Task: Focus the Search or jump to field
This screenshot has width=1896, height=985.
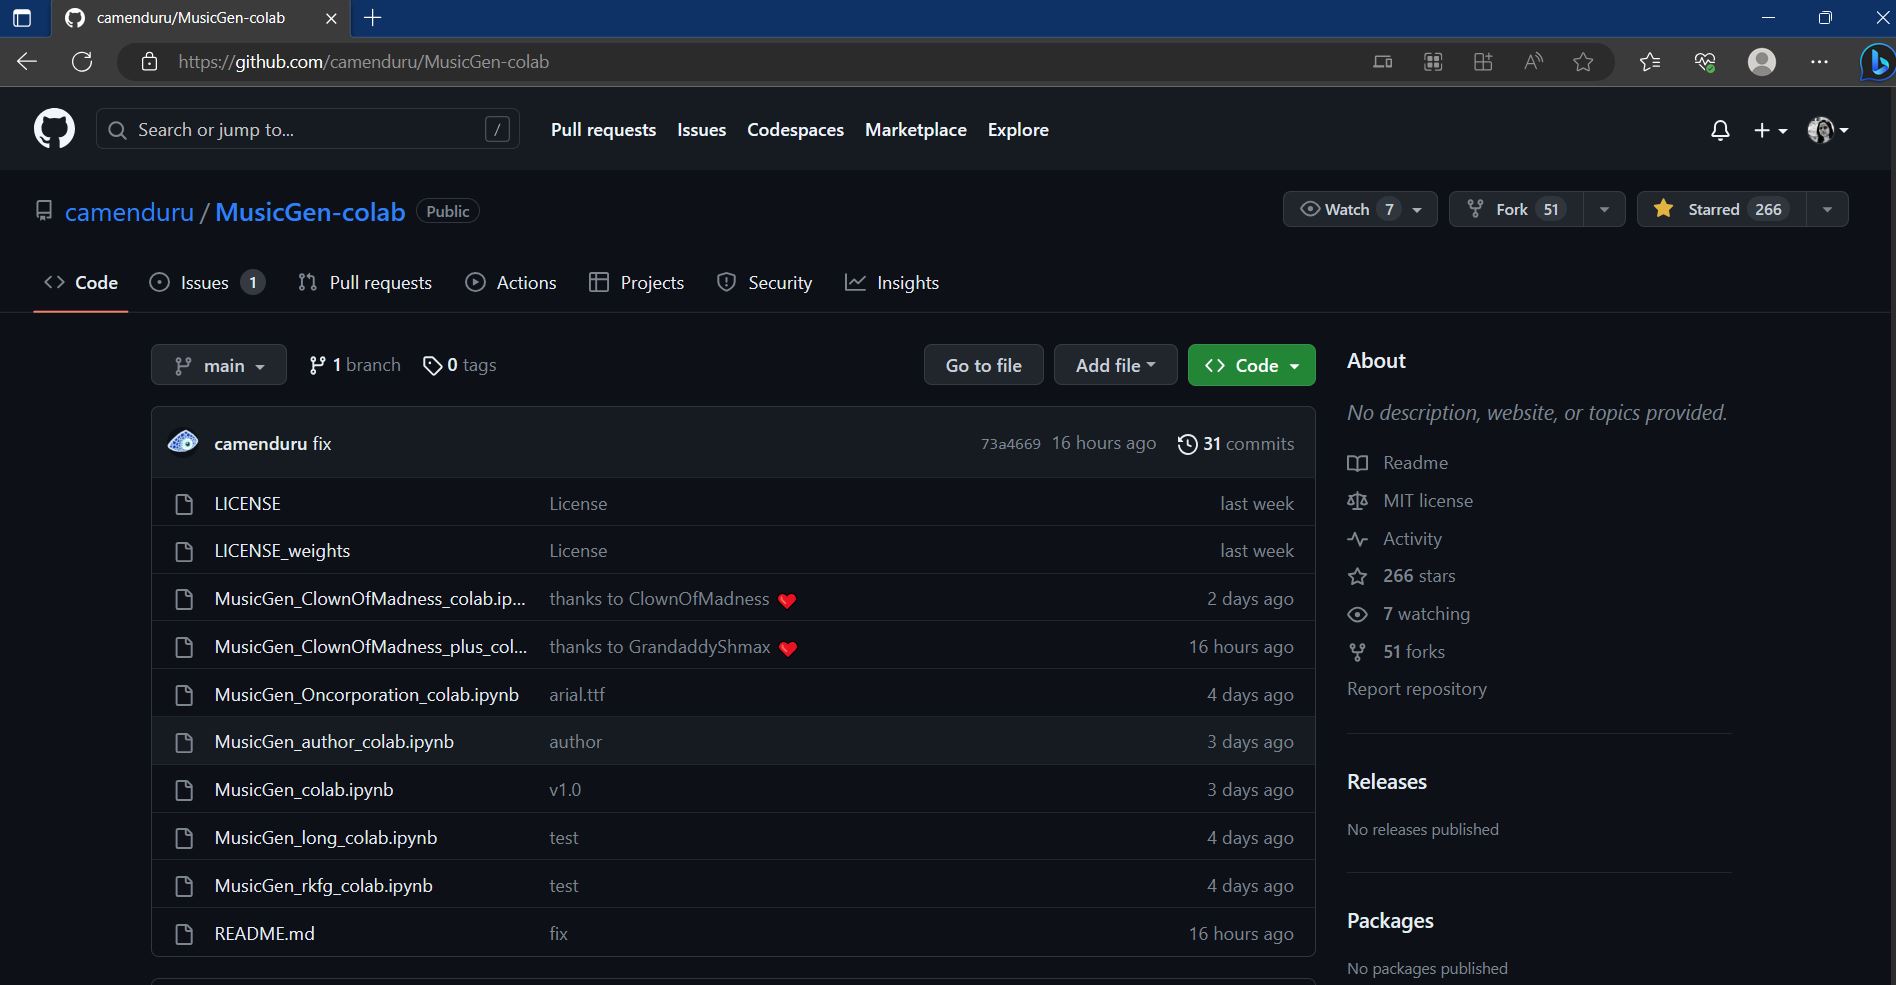Action: [307, 129]
